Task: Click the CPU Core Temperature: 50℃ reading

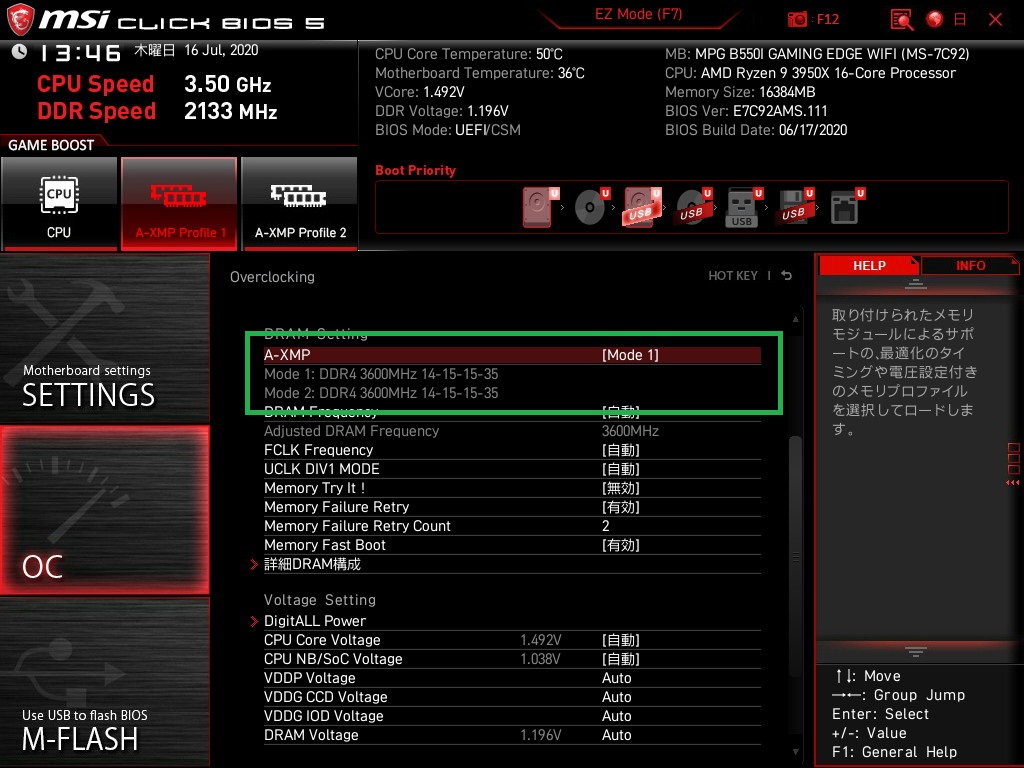Action: [468, 54]
